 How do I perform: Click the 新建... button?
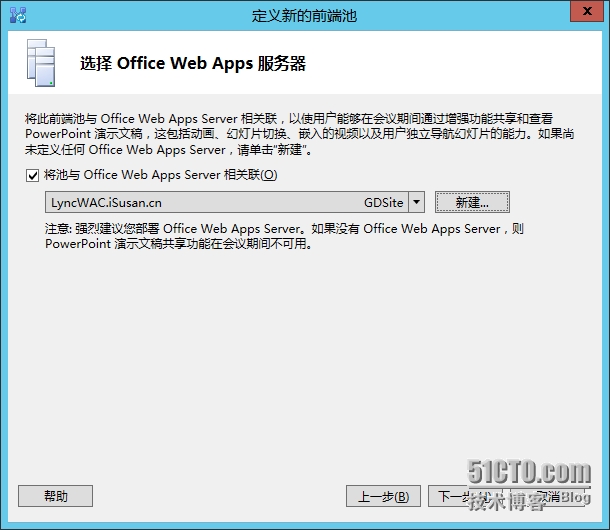coord(472,202)
